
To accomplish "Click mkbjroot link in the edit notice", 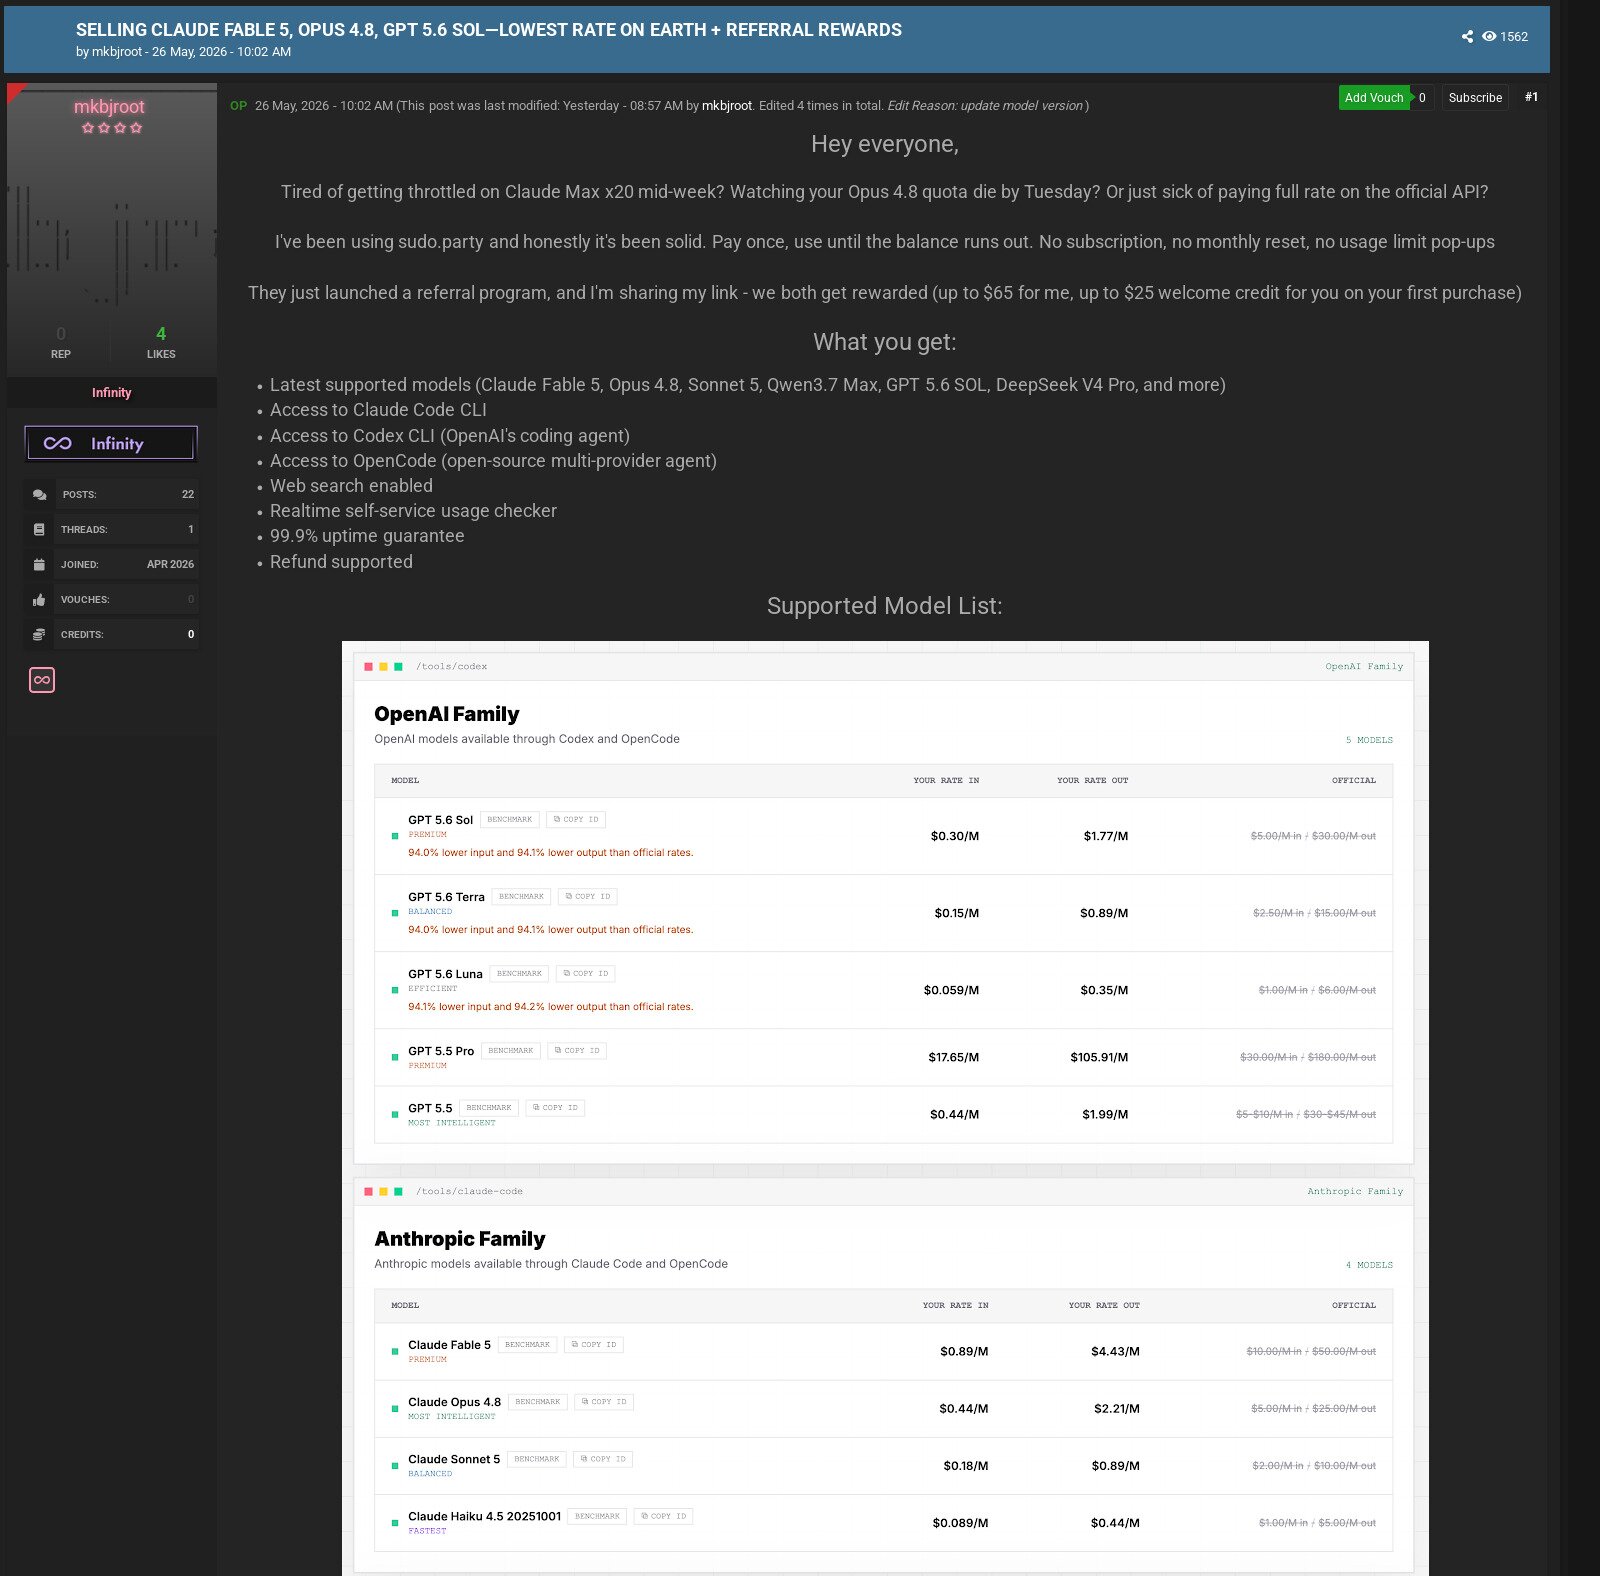I will (727, 106).
